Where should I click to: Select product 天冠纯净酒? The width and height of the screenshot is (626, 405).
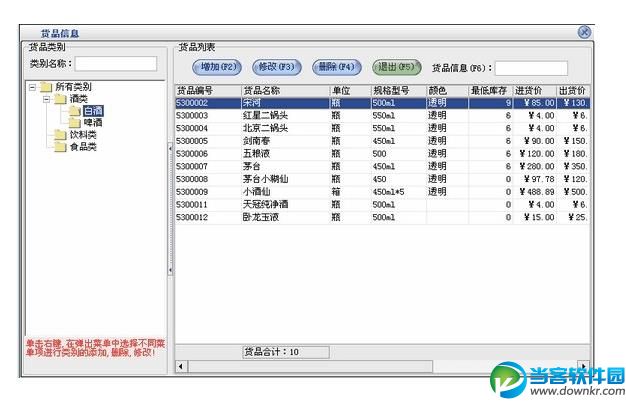coord(265,204)
